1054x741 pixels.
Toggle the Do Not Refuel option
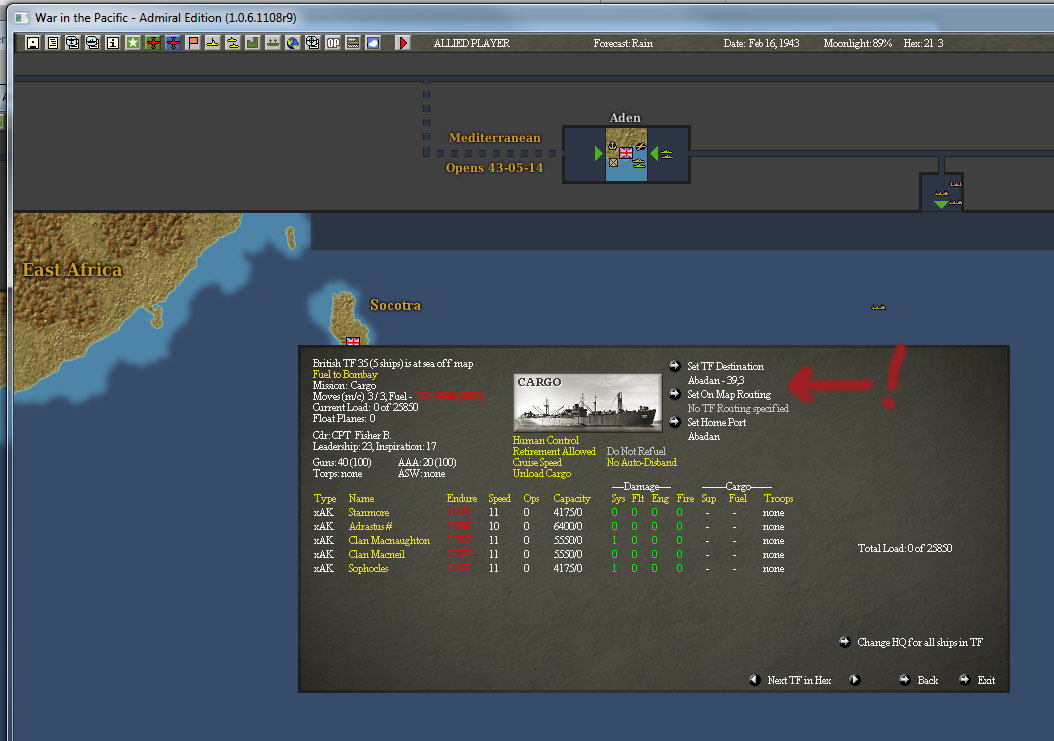(636, 451)
